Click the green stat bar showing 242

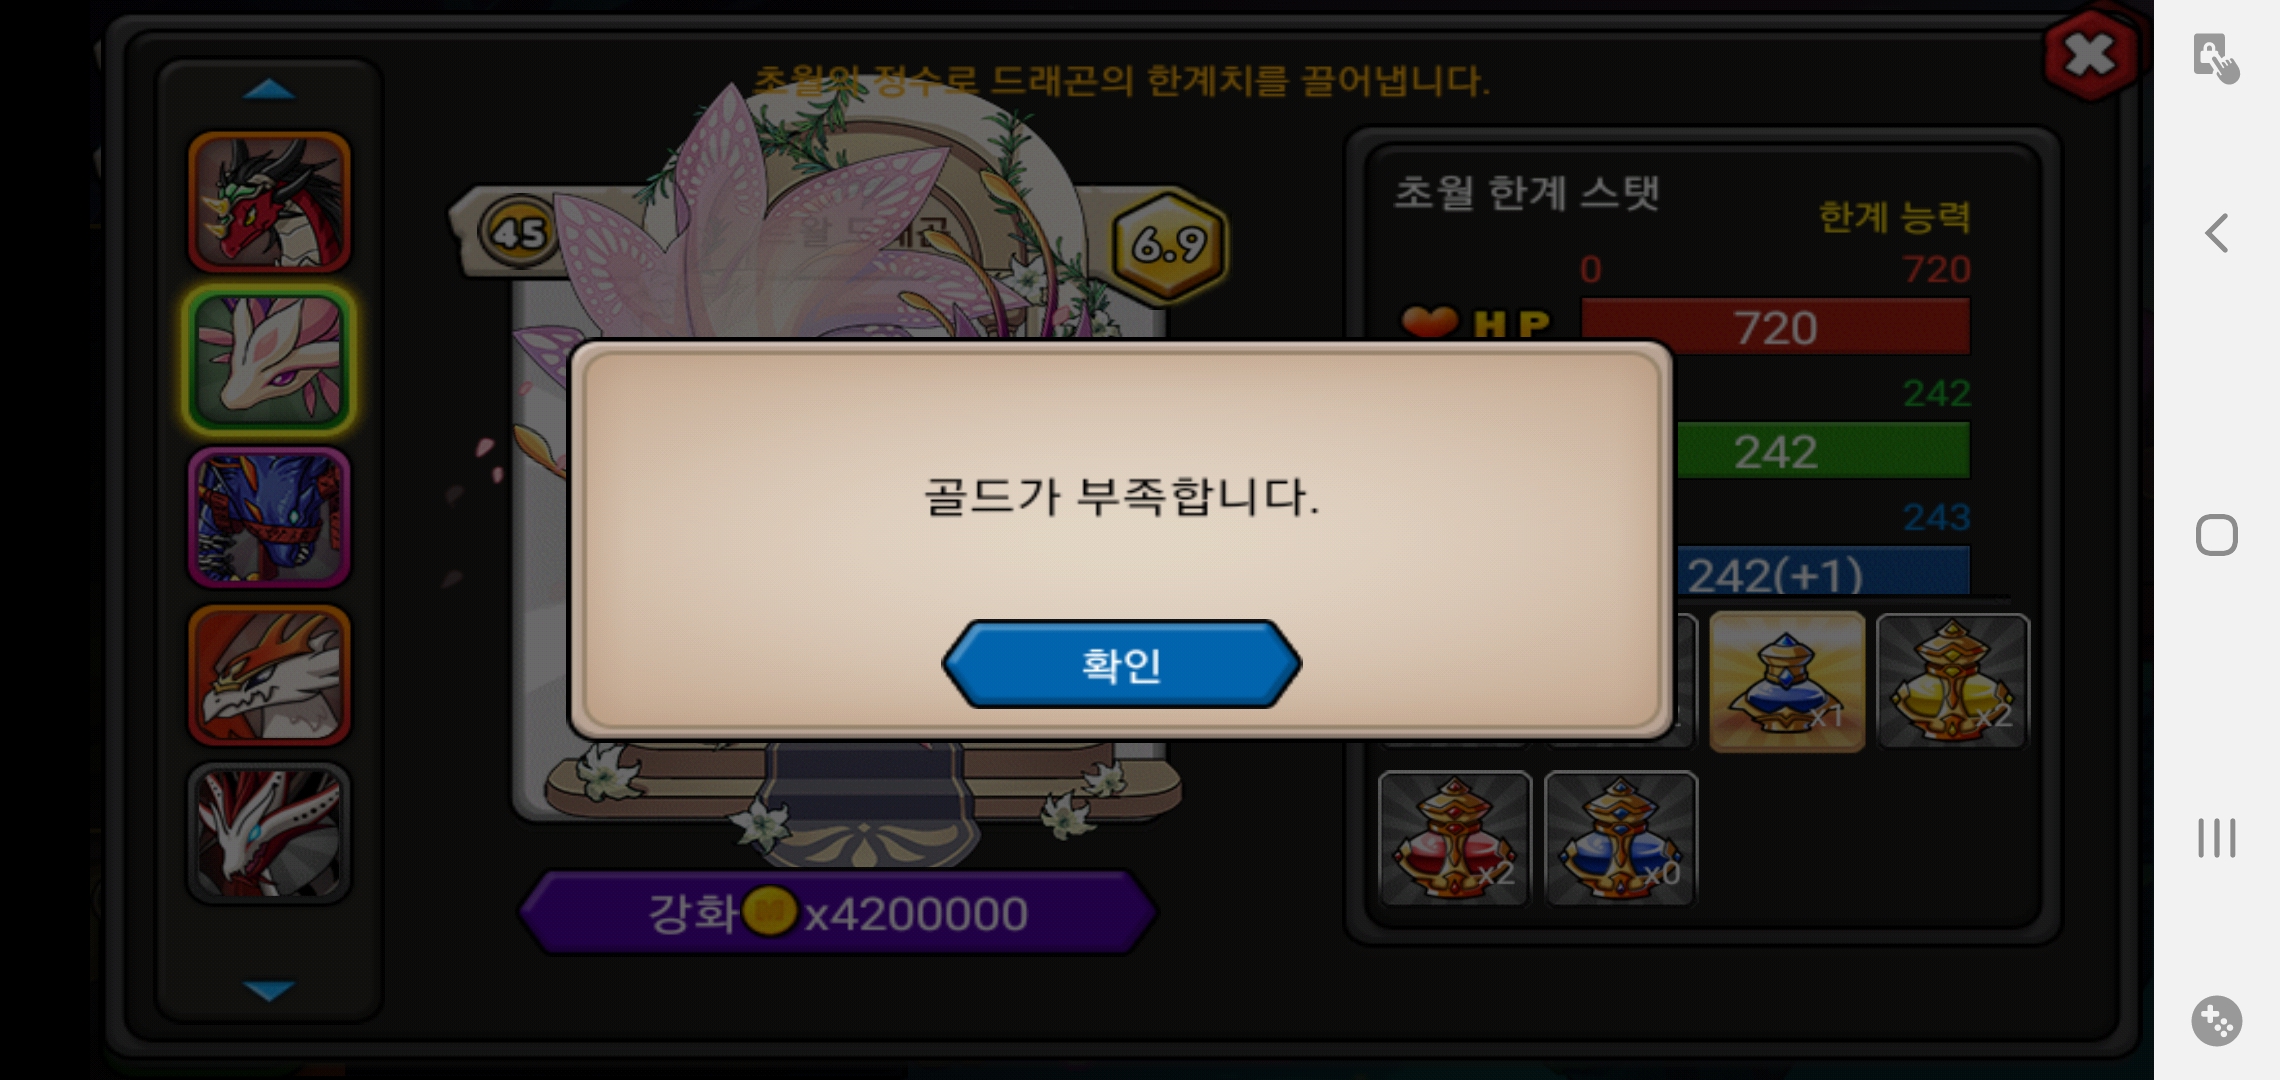coord(1822,451)
